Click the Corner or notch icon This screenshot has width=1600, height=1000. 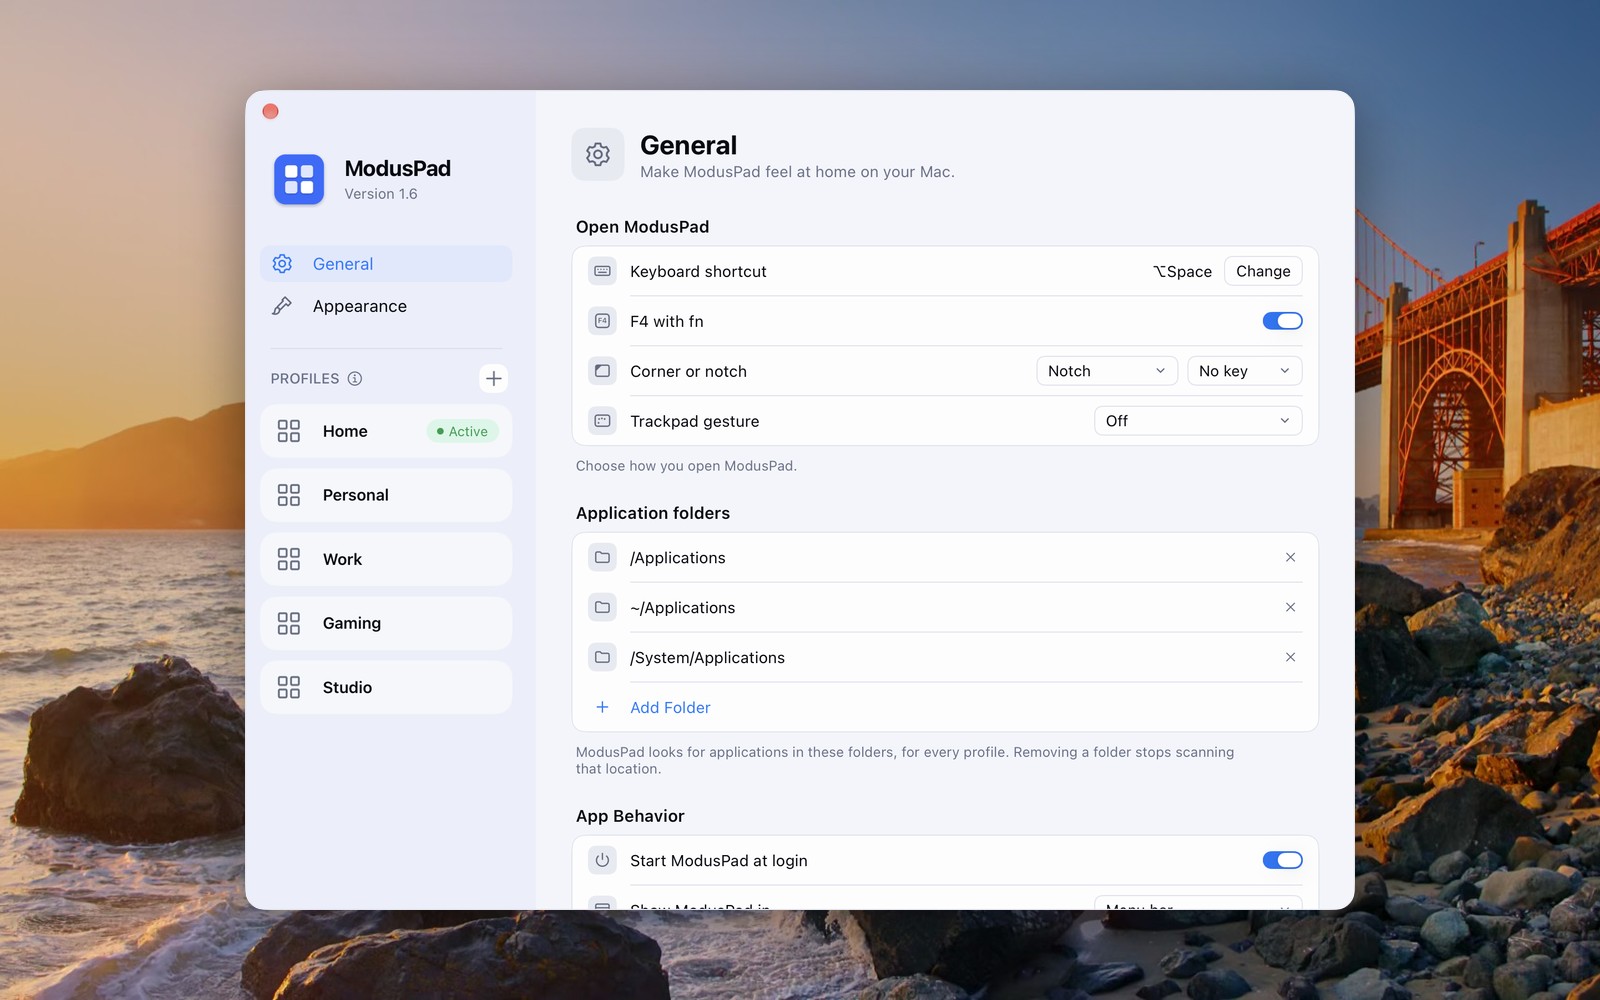602,371
